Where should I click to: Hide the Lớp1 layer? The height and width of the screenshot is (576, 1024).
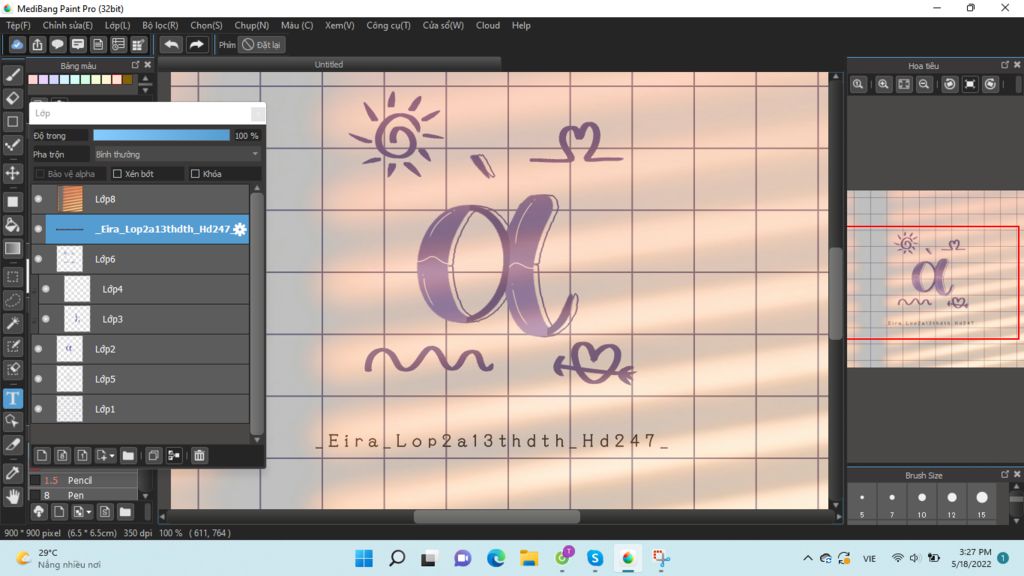click(39, 409)
